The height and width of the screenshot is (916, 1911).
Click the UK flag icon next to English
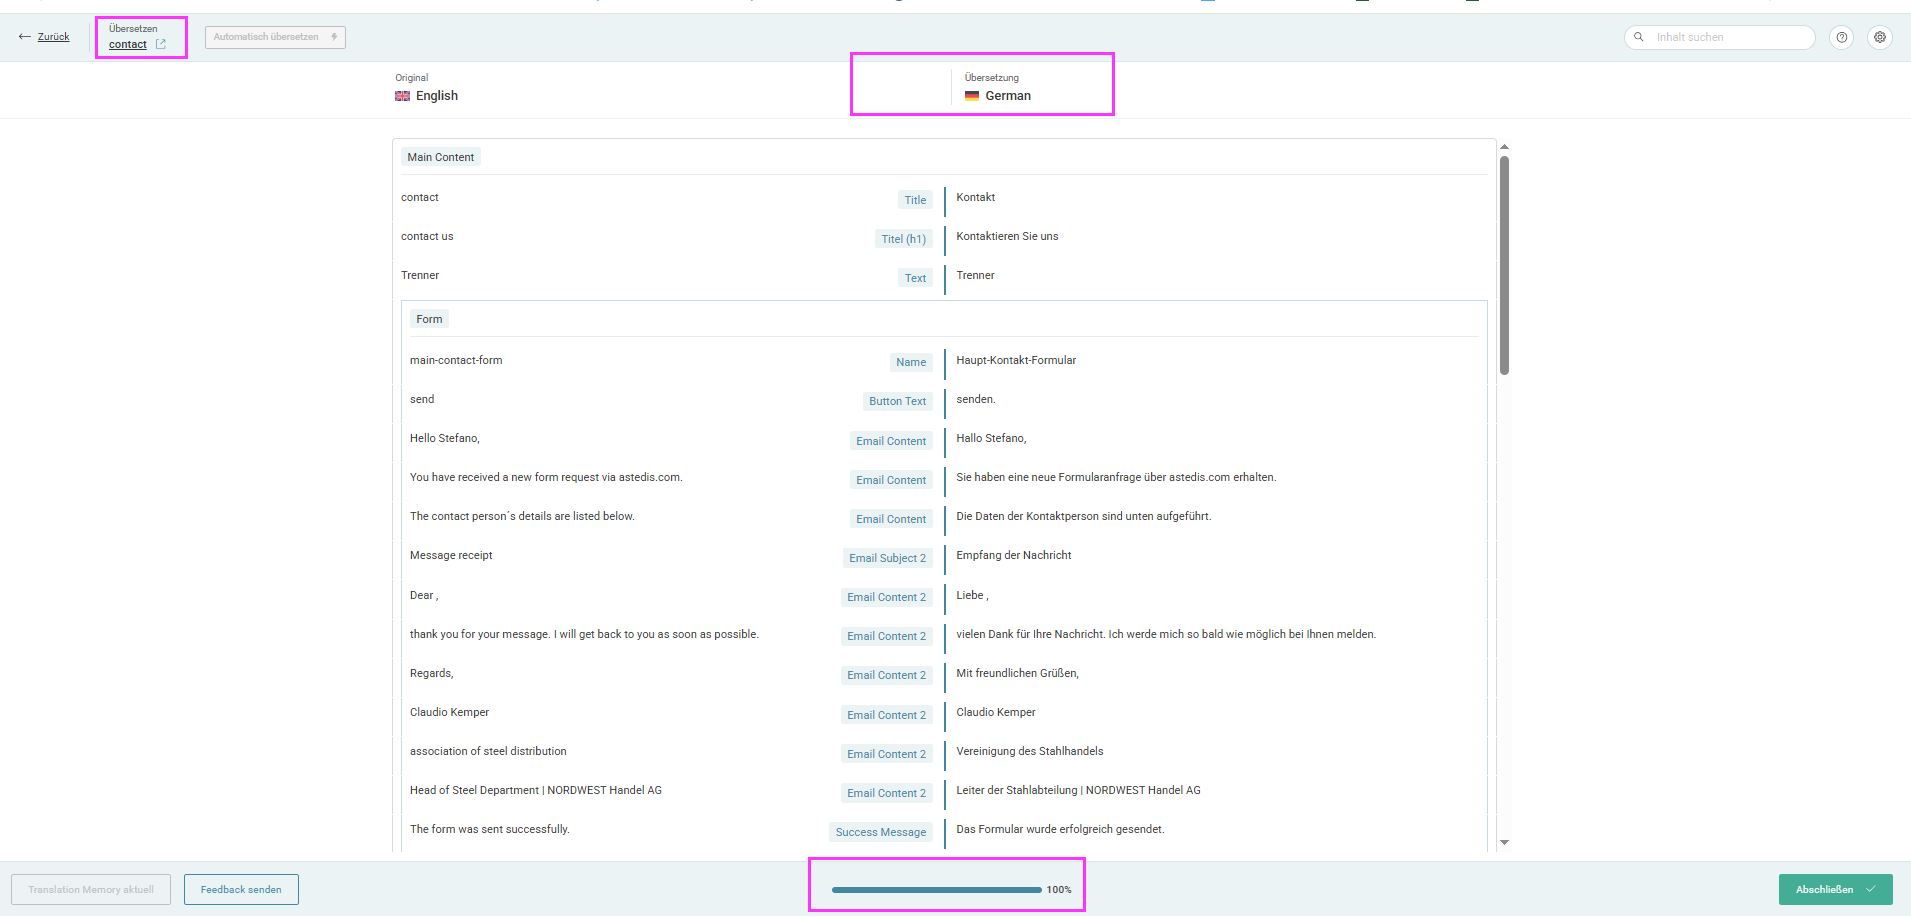click(402, 96)
